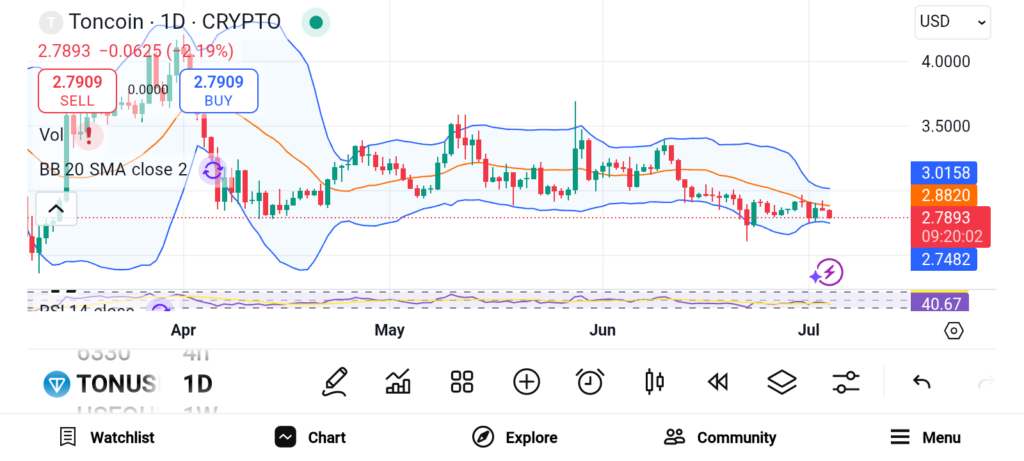The height and width of the screenshot is (461, 1024).
Task: Open the Watchlist tab
Action: pos(106,437)
